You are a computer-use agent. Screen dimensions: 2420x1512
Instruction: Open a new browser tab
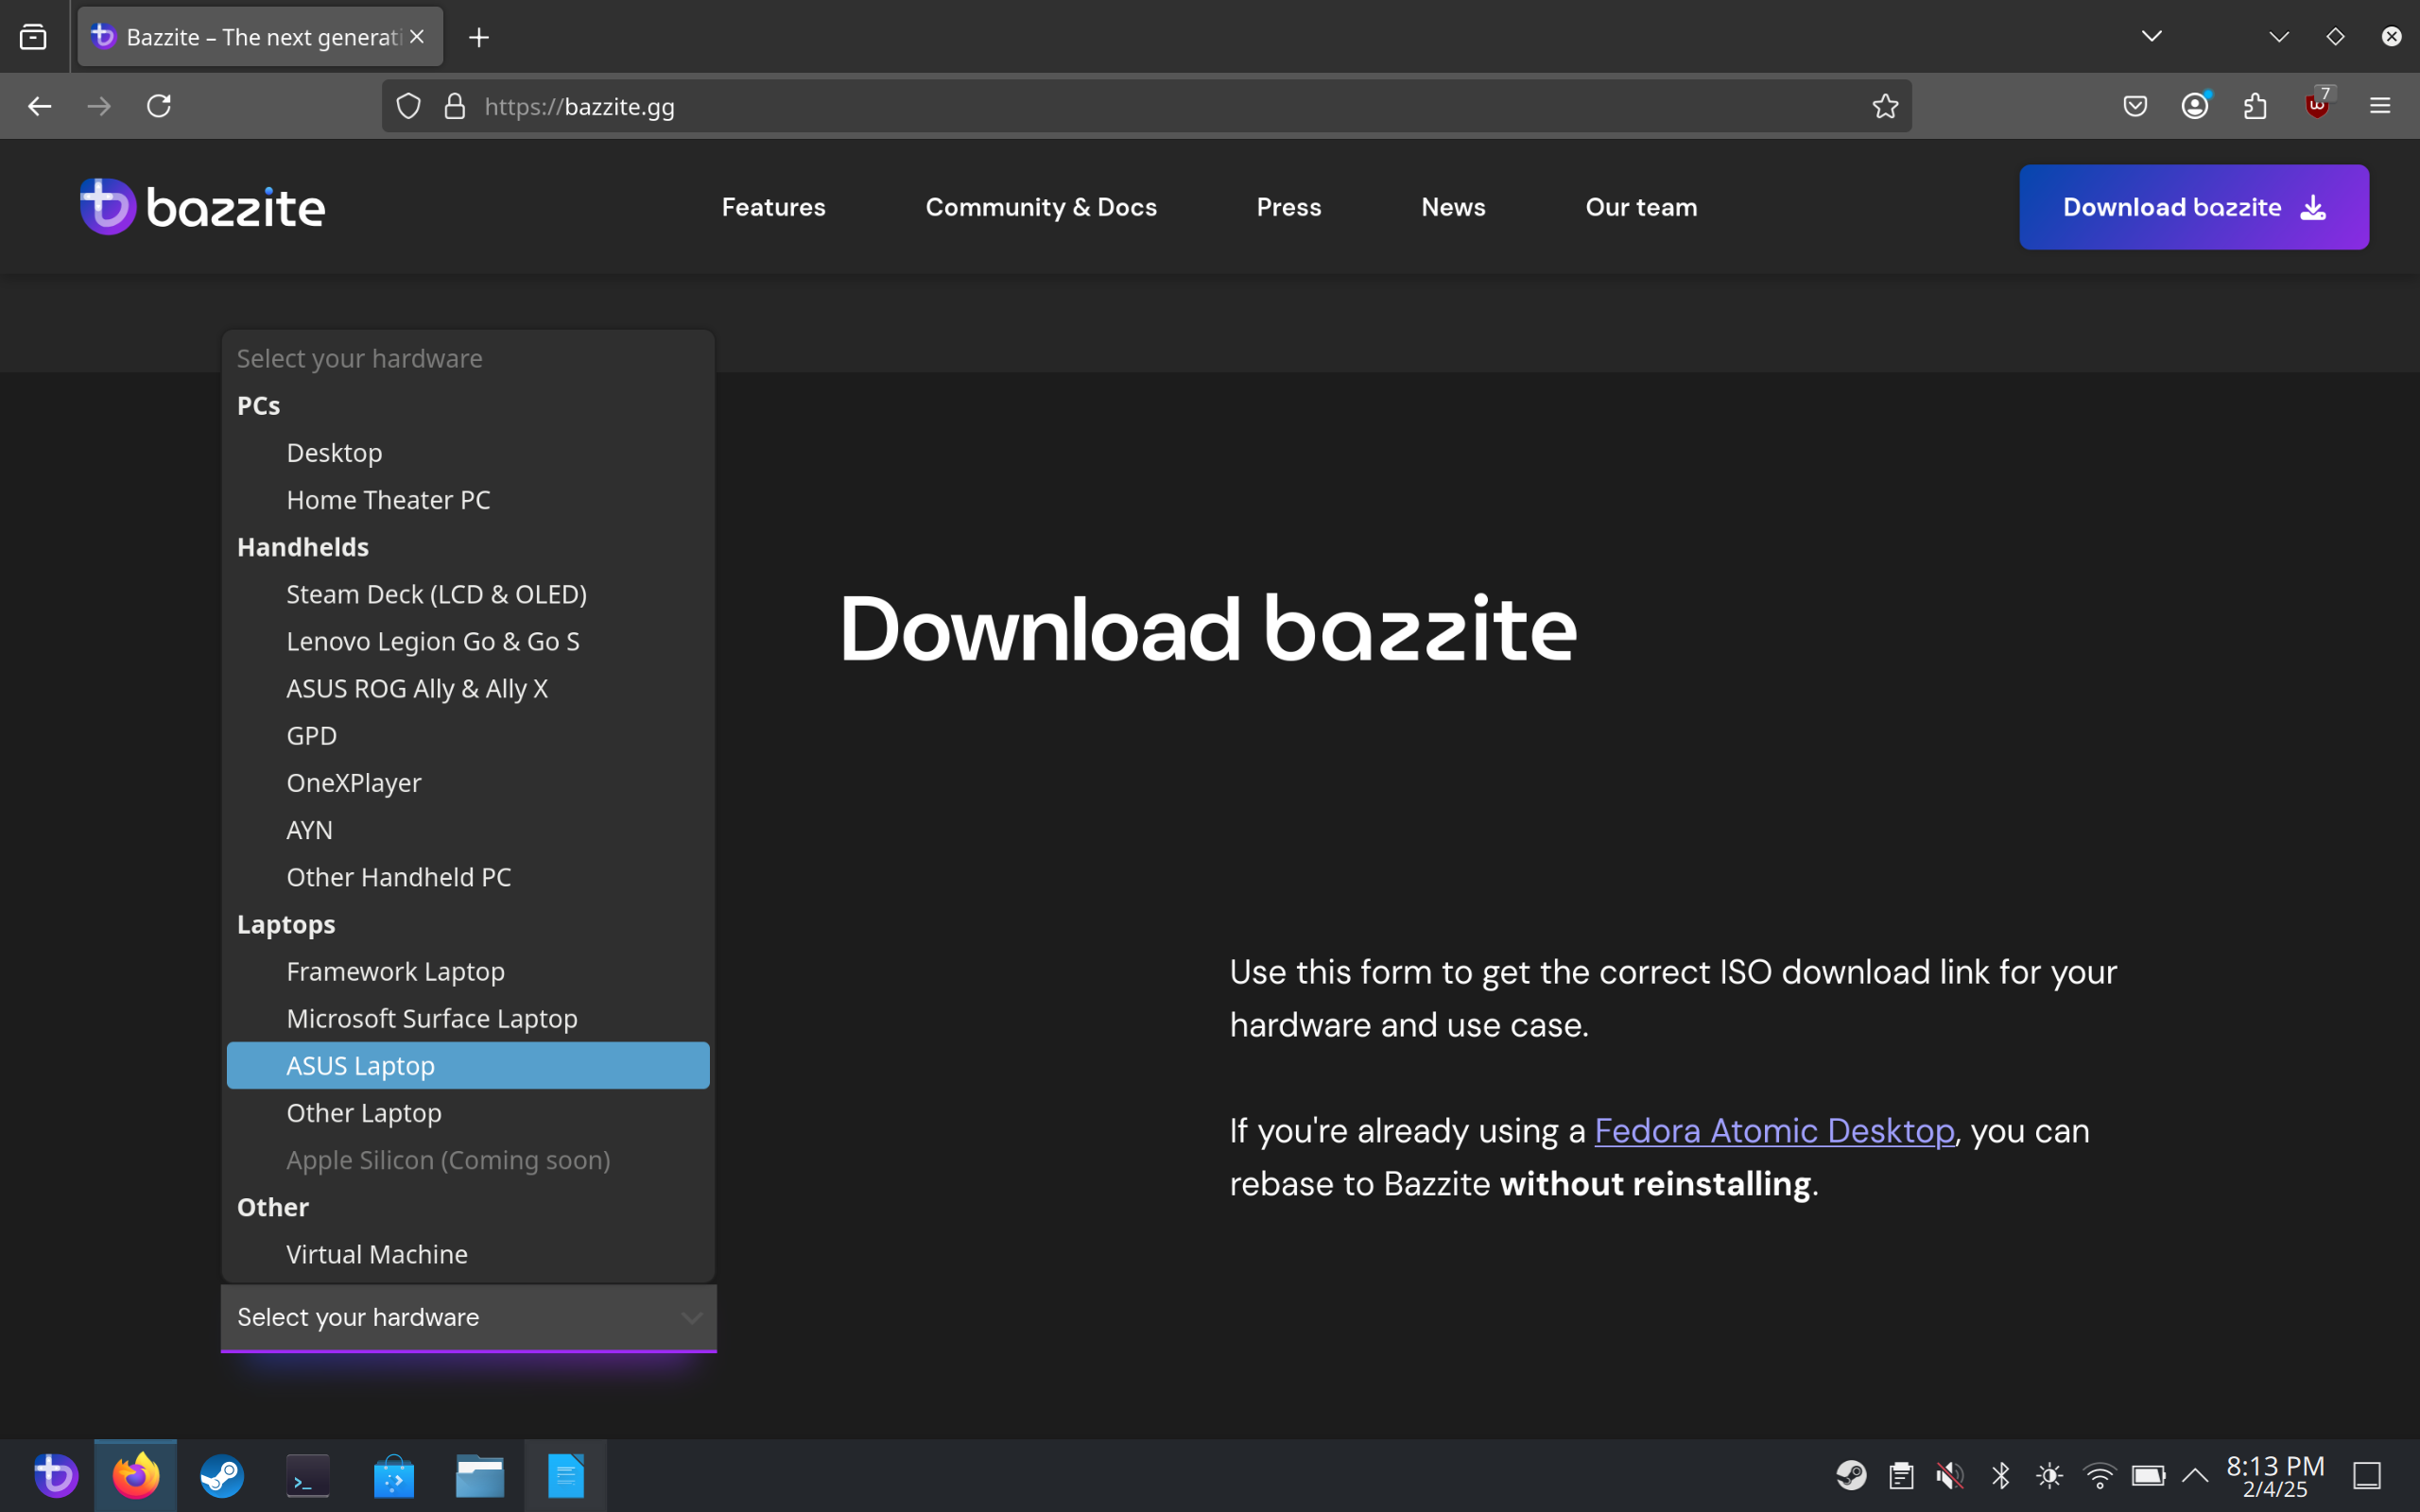(479, 38)
